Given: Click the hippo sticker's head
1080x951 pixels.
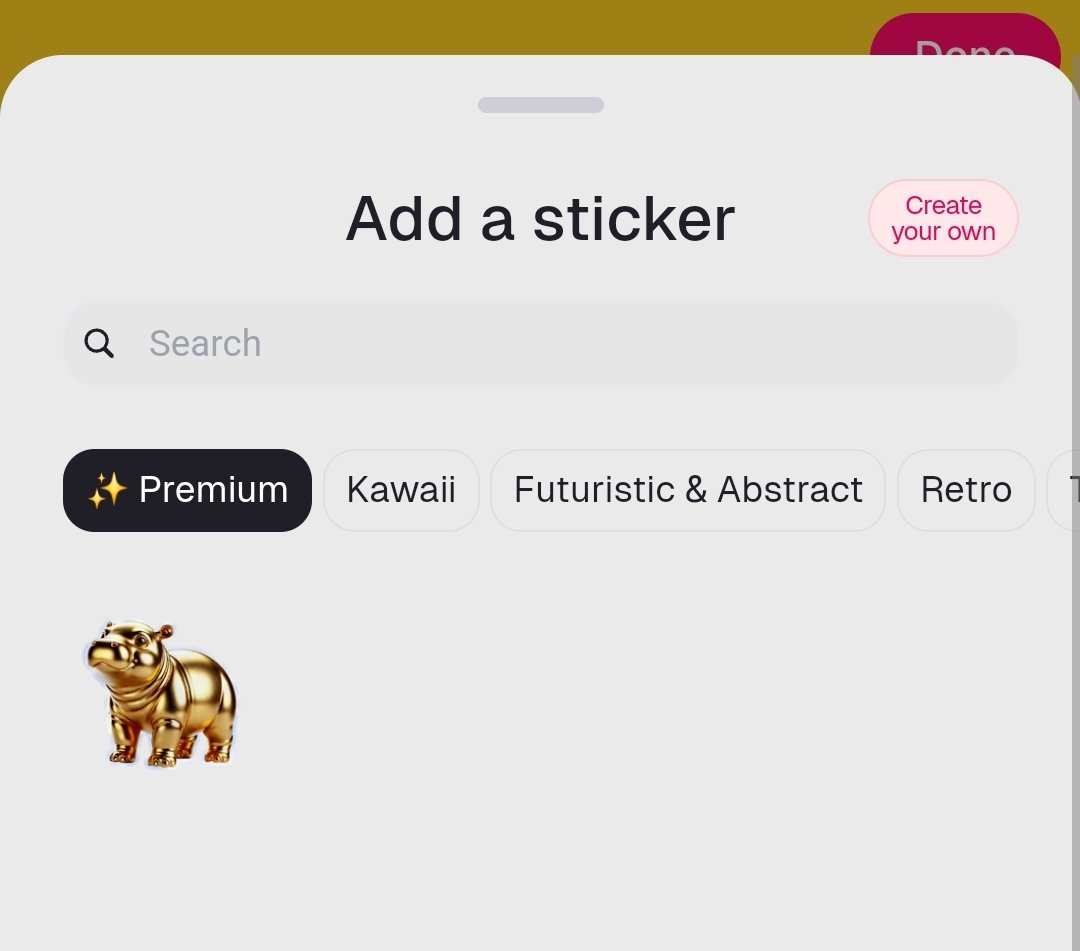Looking at the screenshot, I should pos(124,647).
